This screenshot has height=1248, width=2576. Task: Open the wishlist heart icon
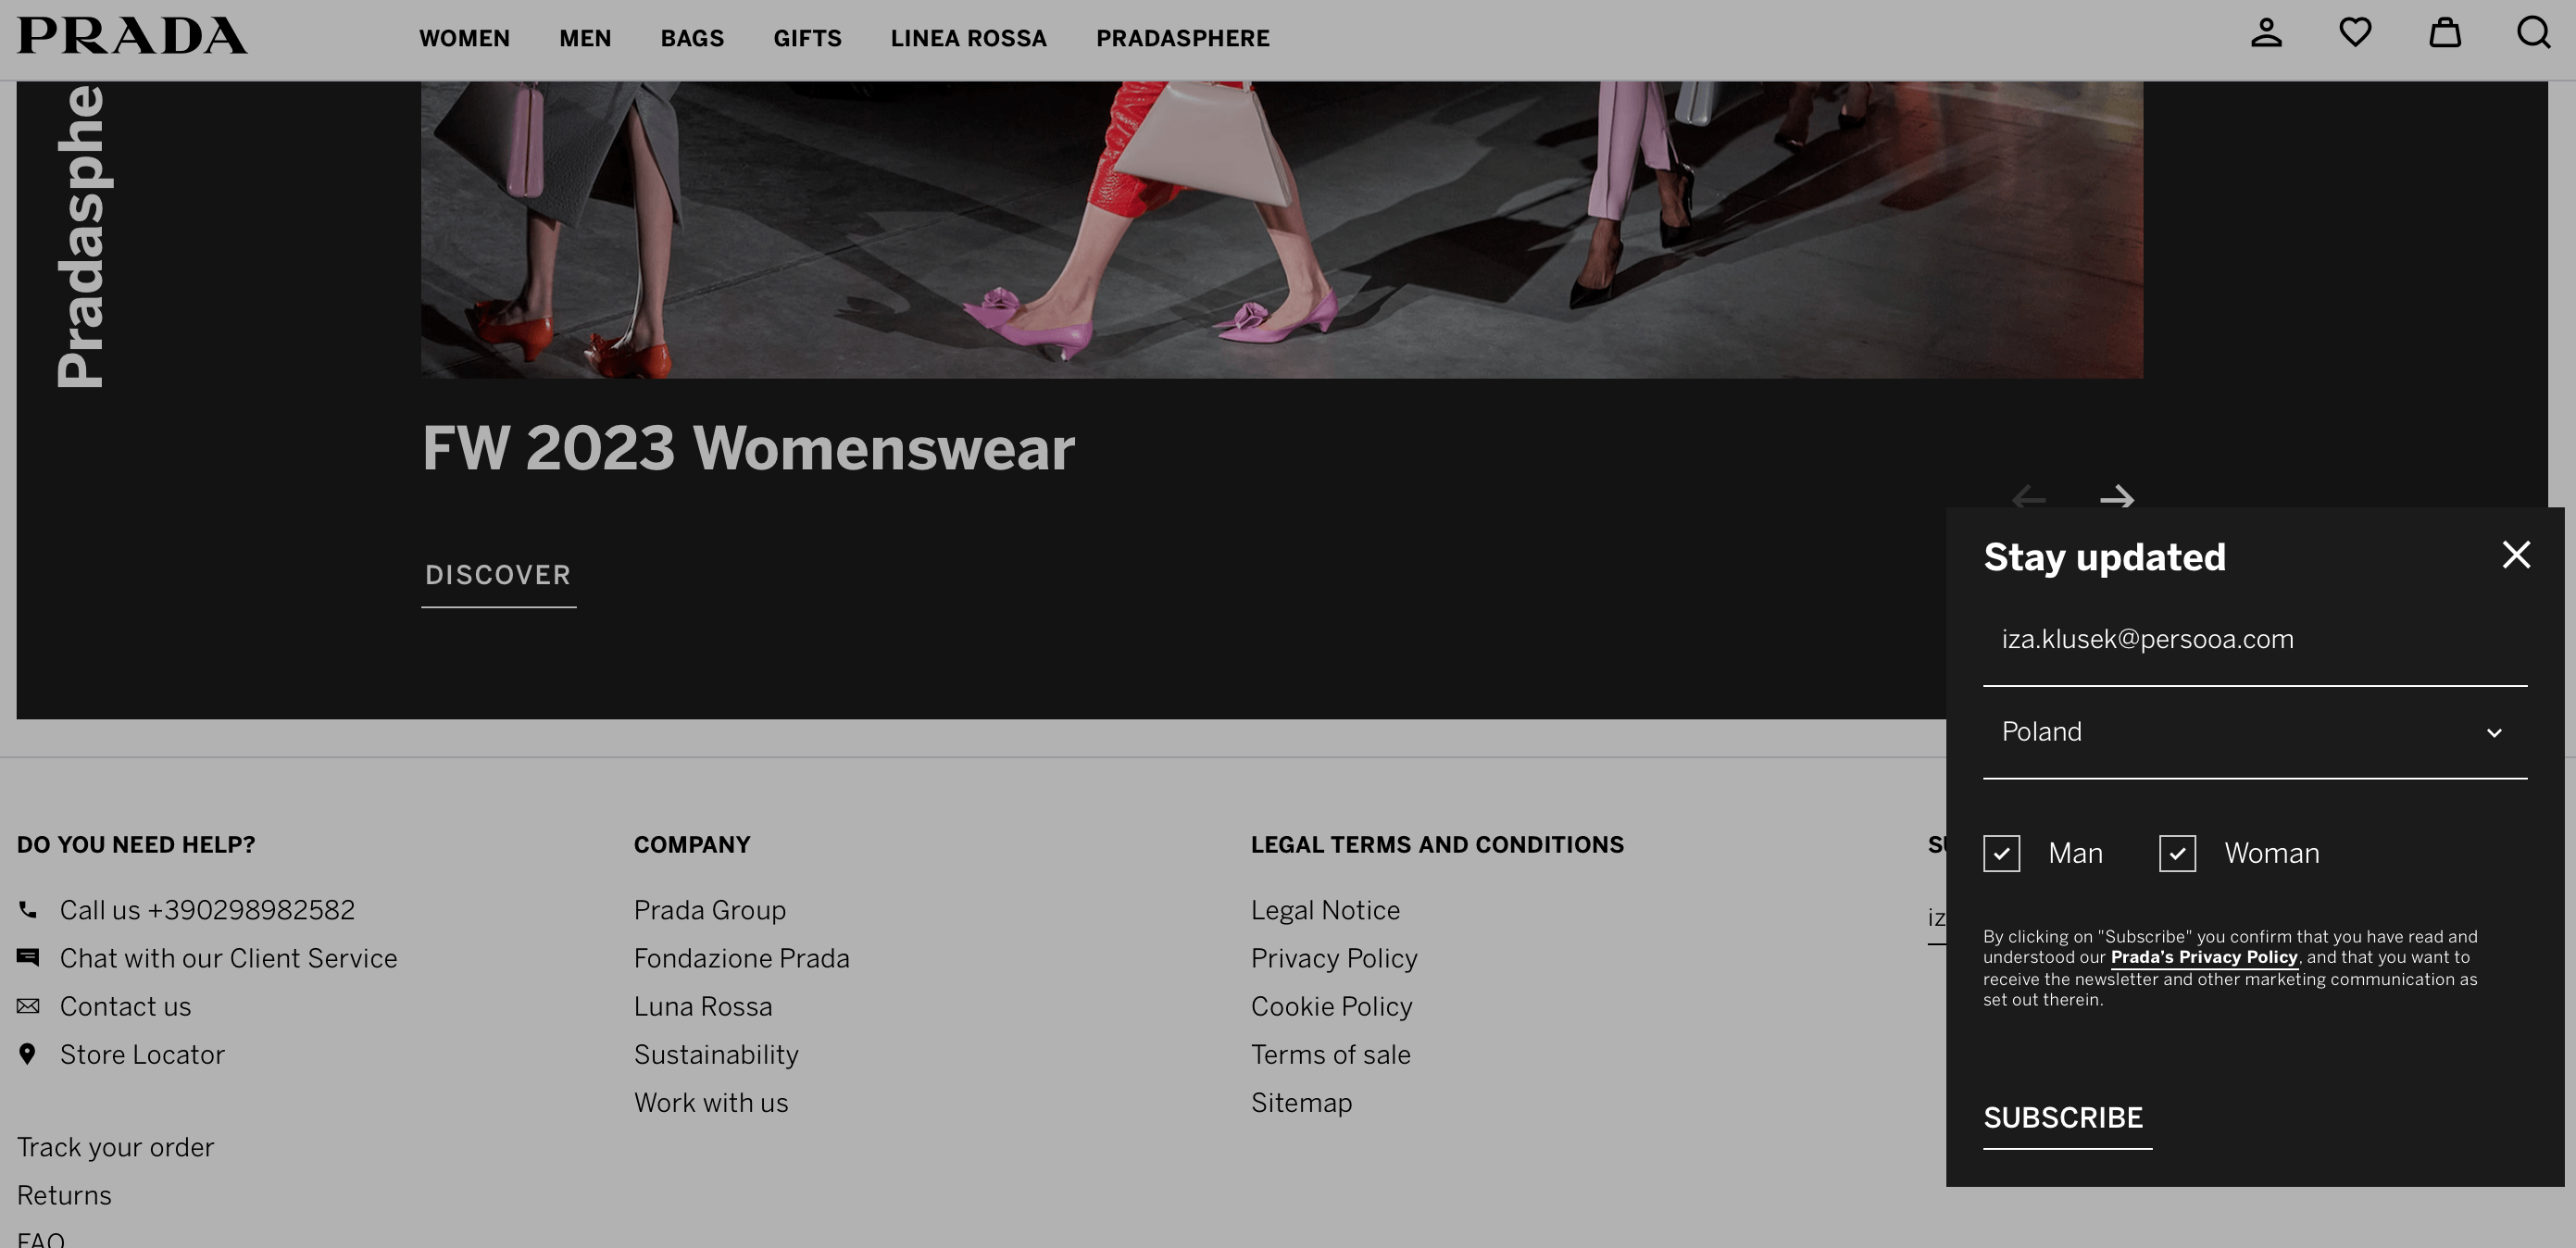(x=2355, y=33)
